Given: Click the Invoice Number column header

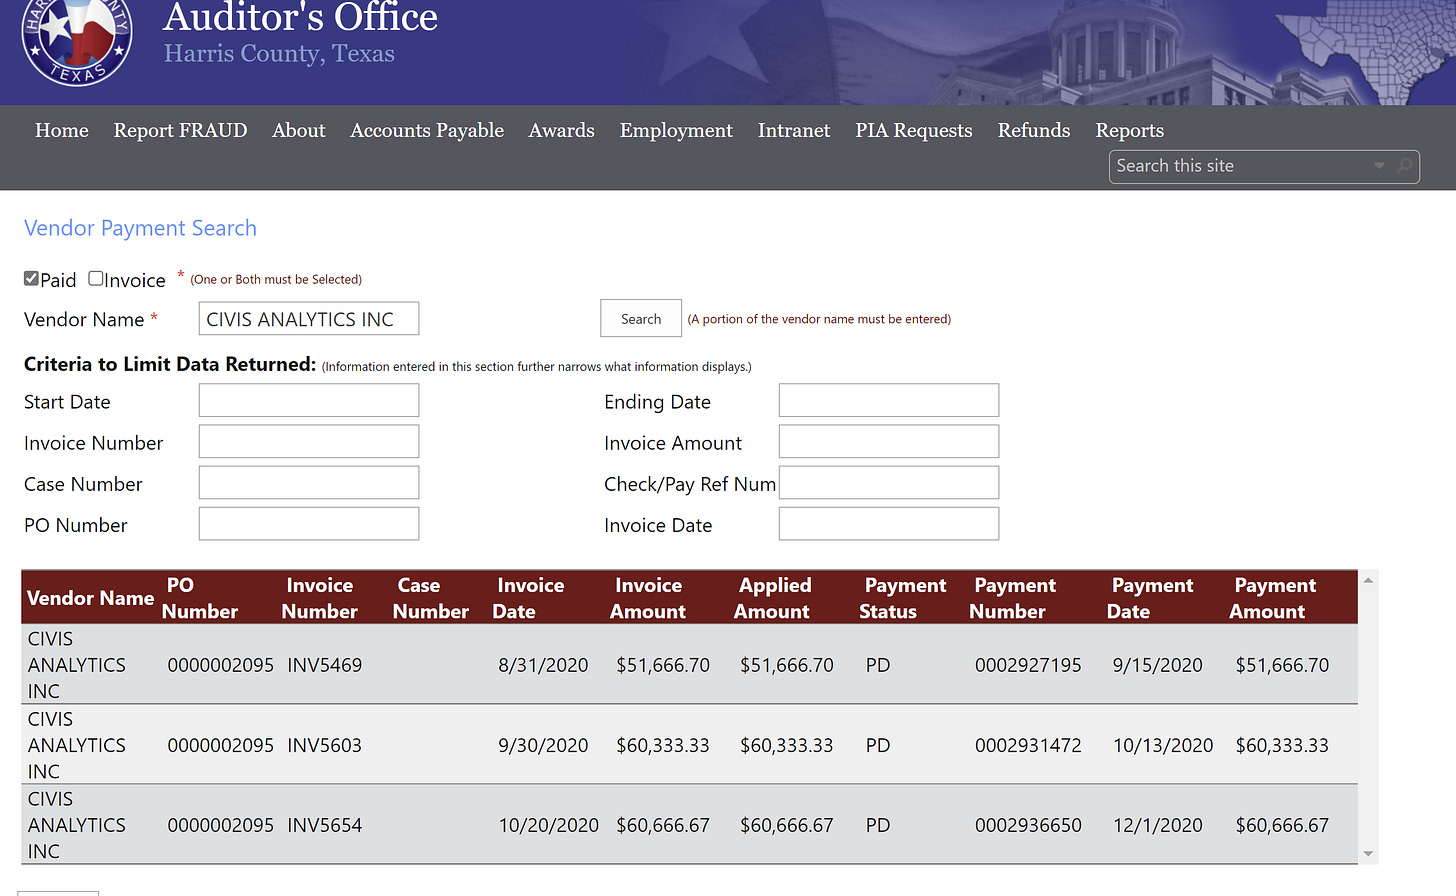Looking at the screenshot, I should point(320,598).
